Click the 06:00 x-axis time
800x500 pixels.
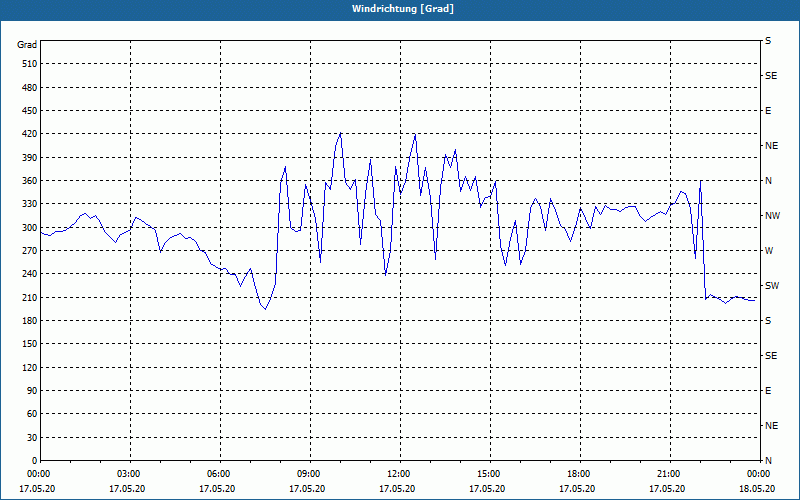point(218,474)
